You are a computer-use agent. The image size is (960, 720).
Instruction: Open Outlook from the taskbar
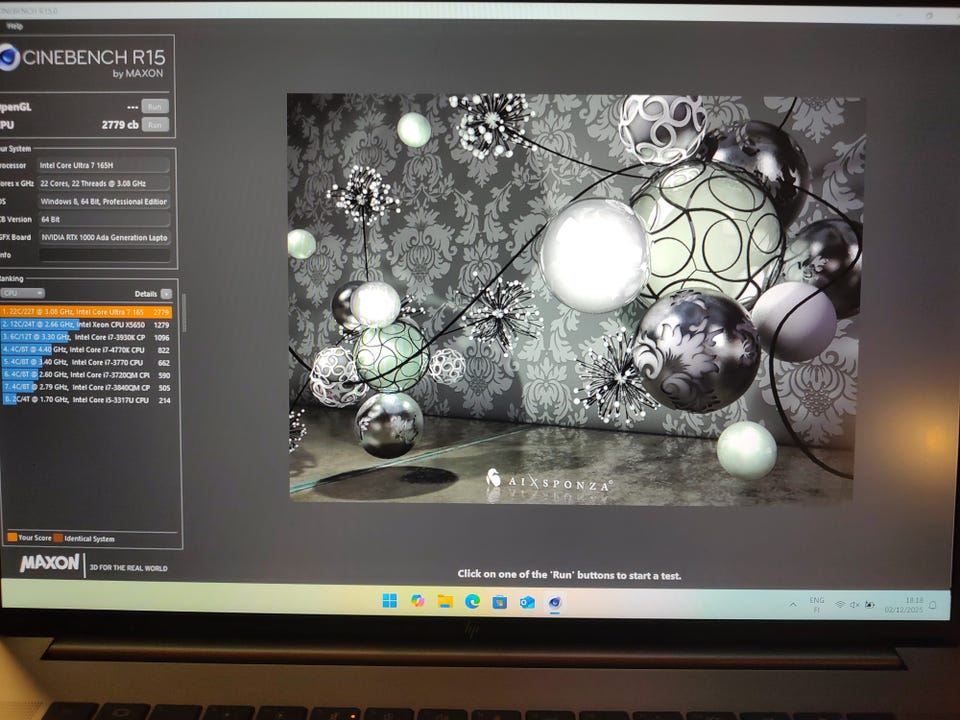pos(527,602)
